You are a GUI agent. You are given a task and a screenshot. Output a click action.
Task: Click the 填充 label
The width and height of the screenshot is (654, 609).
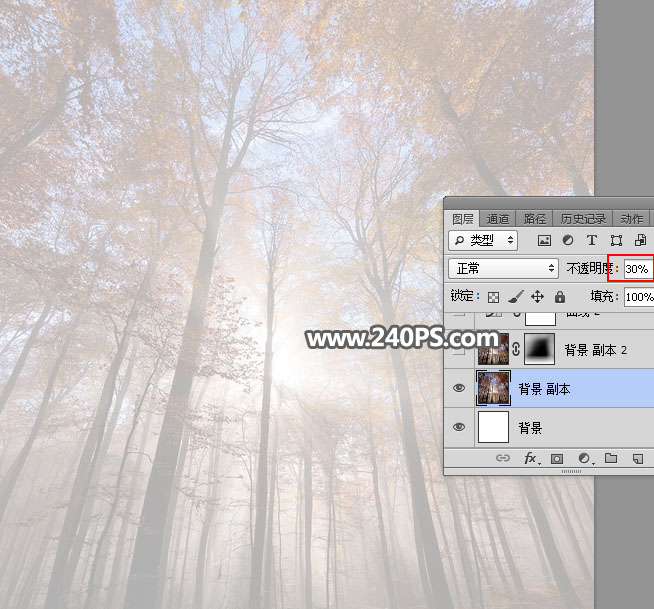(602, 297)
